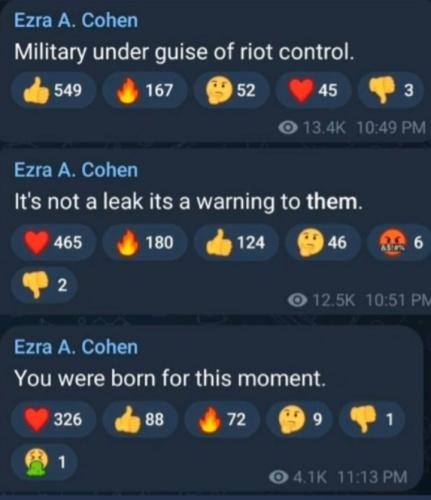The image size is (431, 500).
Task: Tap the 13.4K views eye icon
Action: tap(288, 127)
